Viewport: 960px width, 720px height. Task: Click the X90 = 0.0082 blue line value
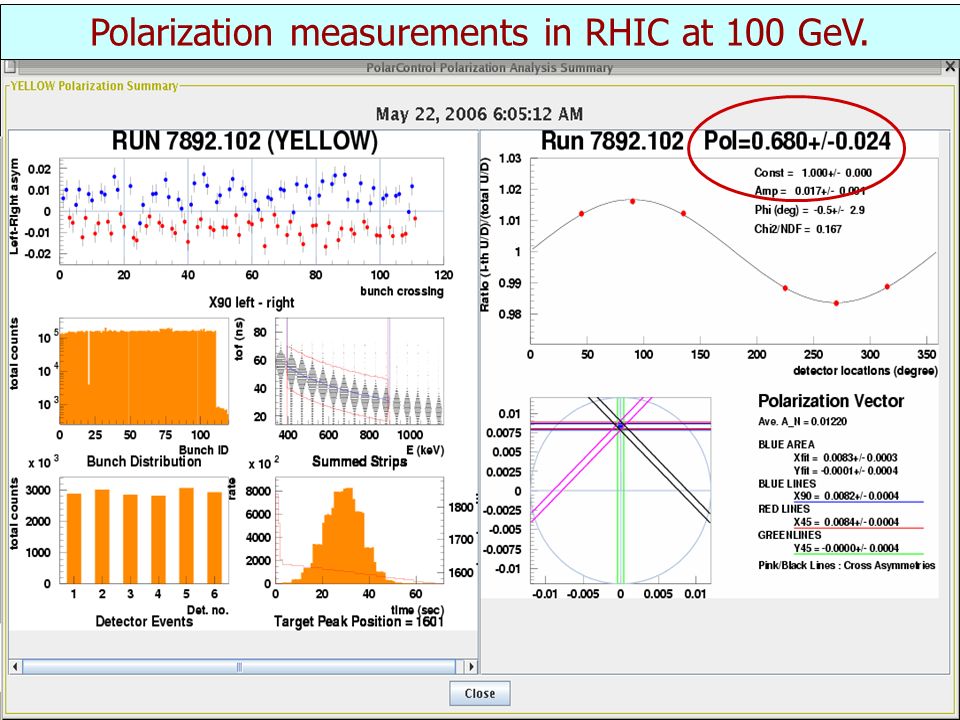846,496
